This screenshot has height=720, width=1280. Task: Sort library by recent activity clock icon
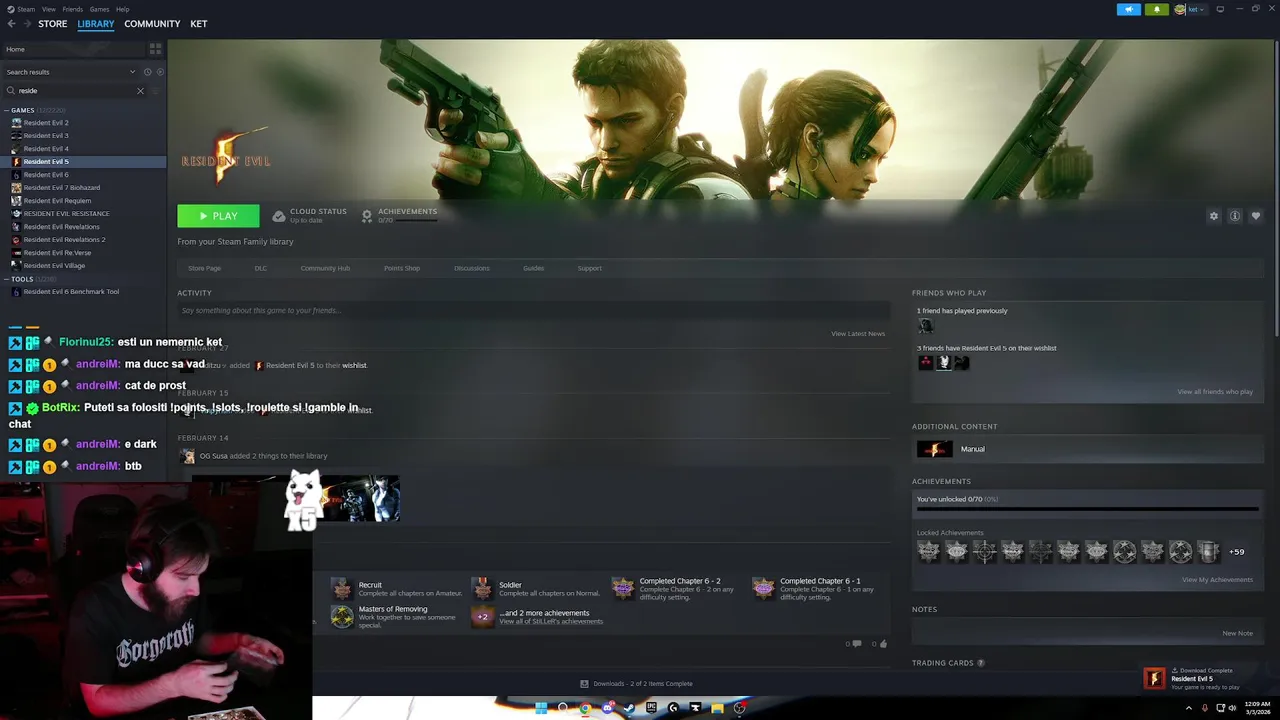coord(147,72)
